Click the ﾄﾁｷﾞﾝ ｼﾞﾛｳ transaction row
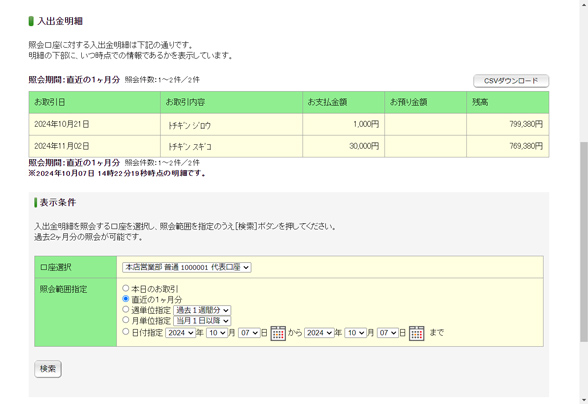 pos(289,125)
